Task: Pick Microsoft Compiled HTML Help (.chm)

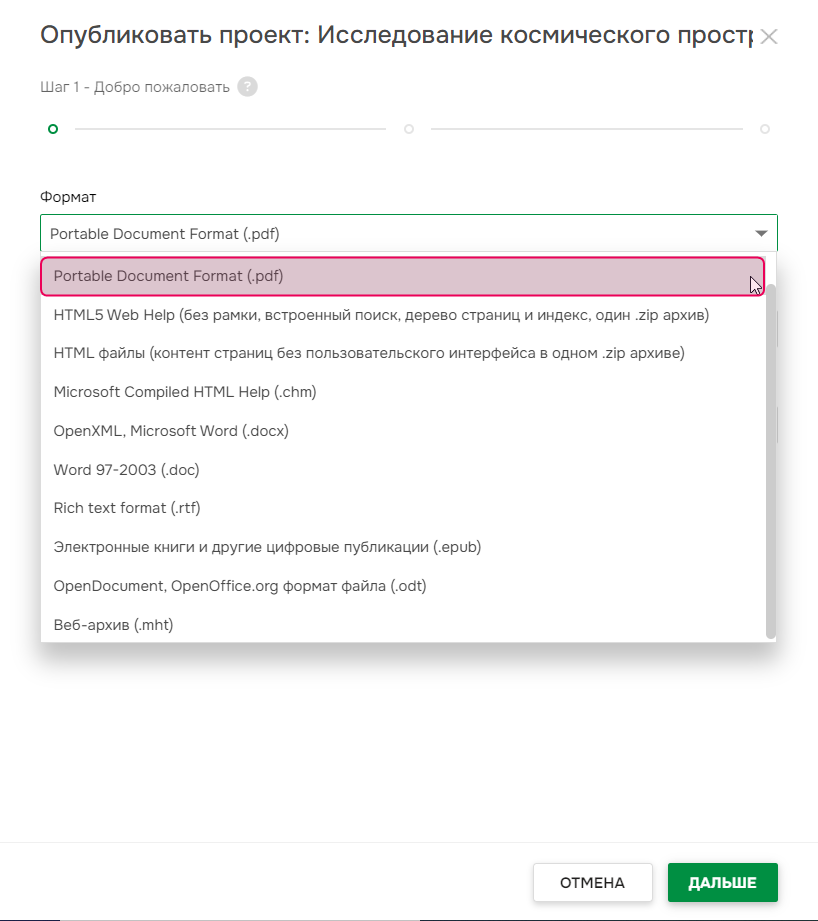Action: click(185, 392)
